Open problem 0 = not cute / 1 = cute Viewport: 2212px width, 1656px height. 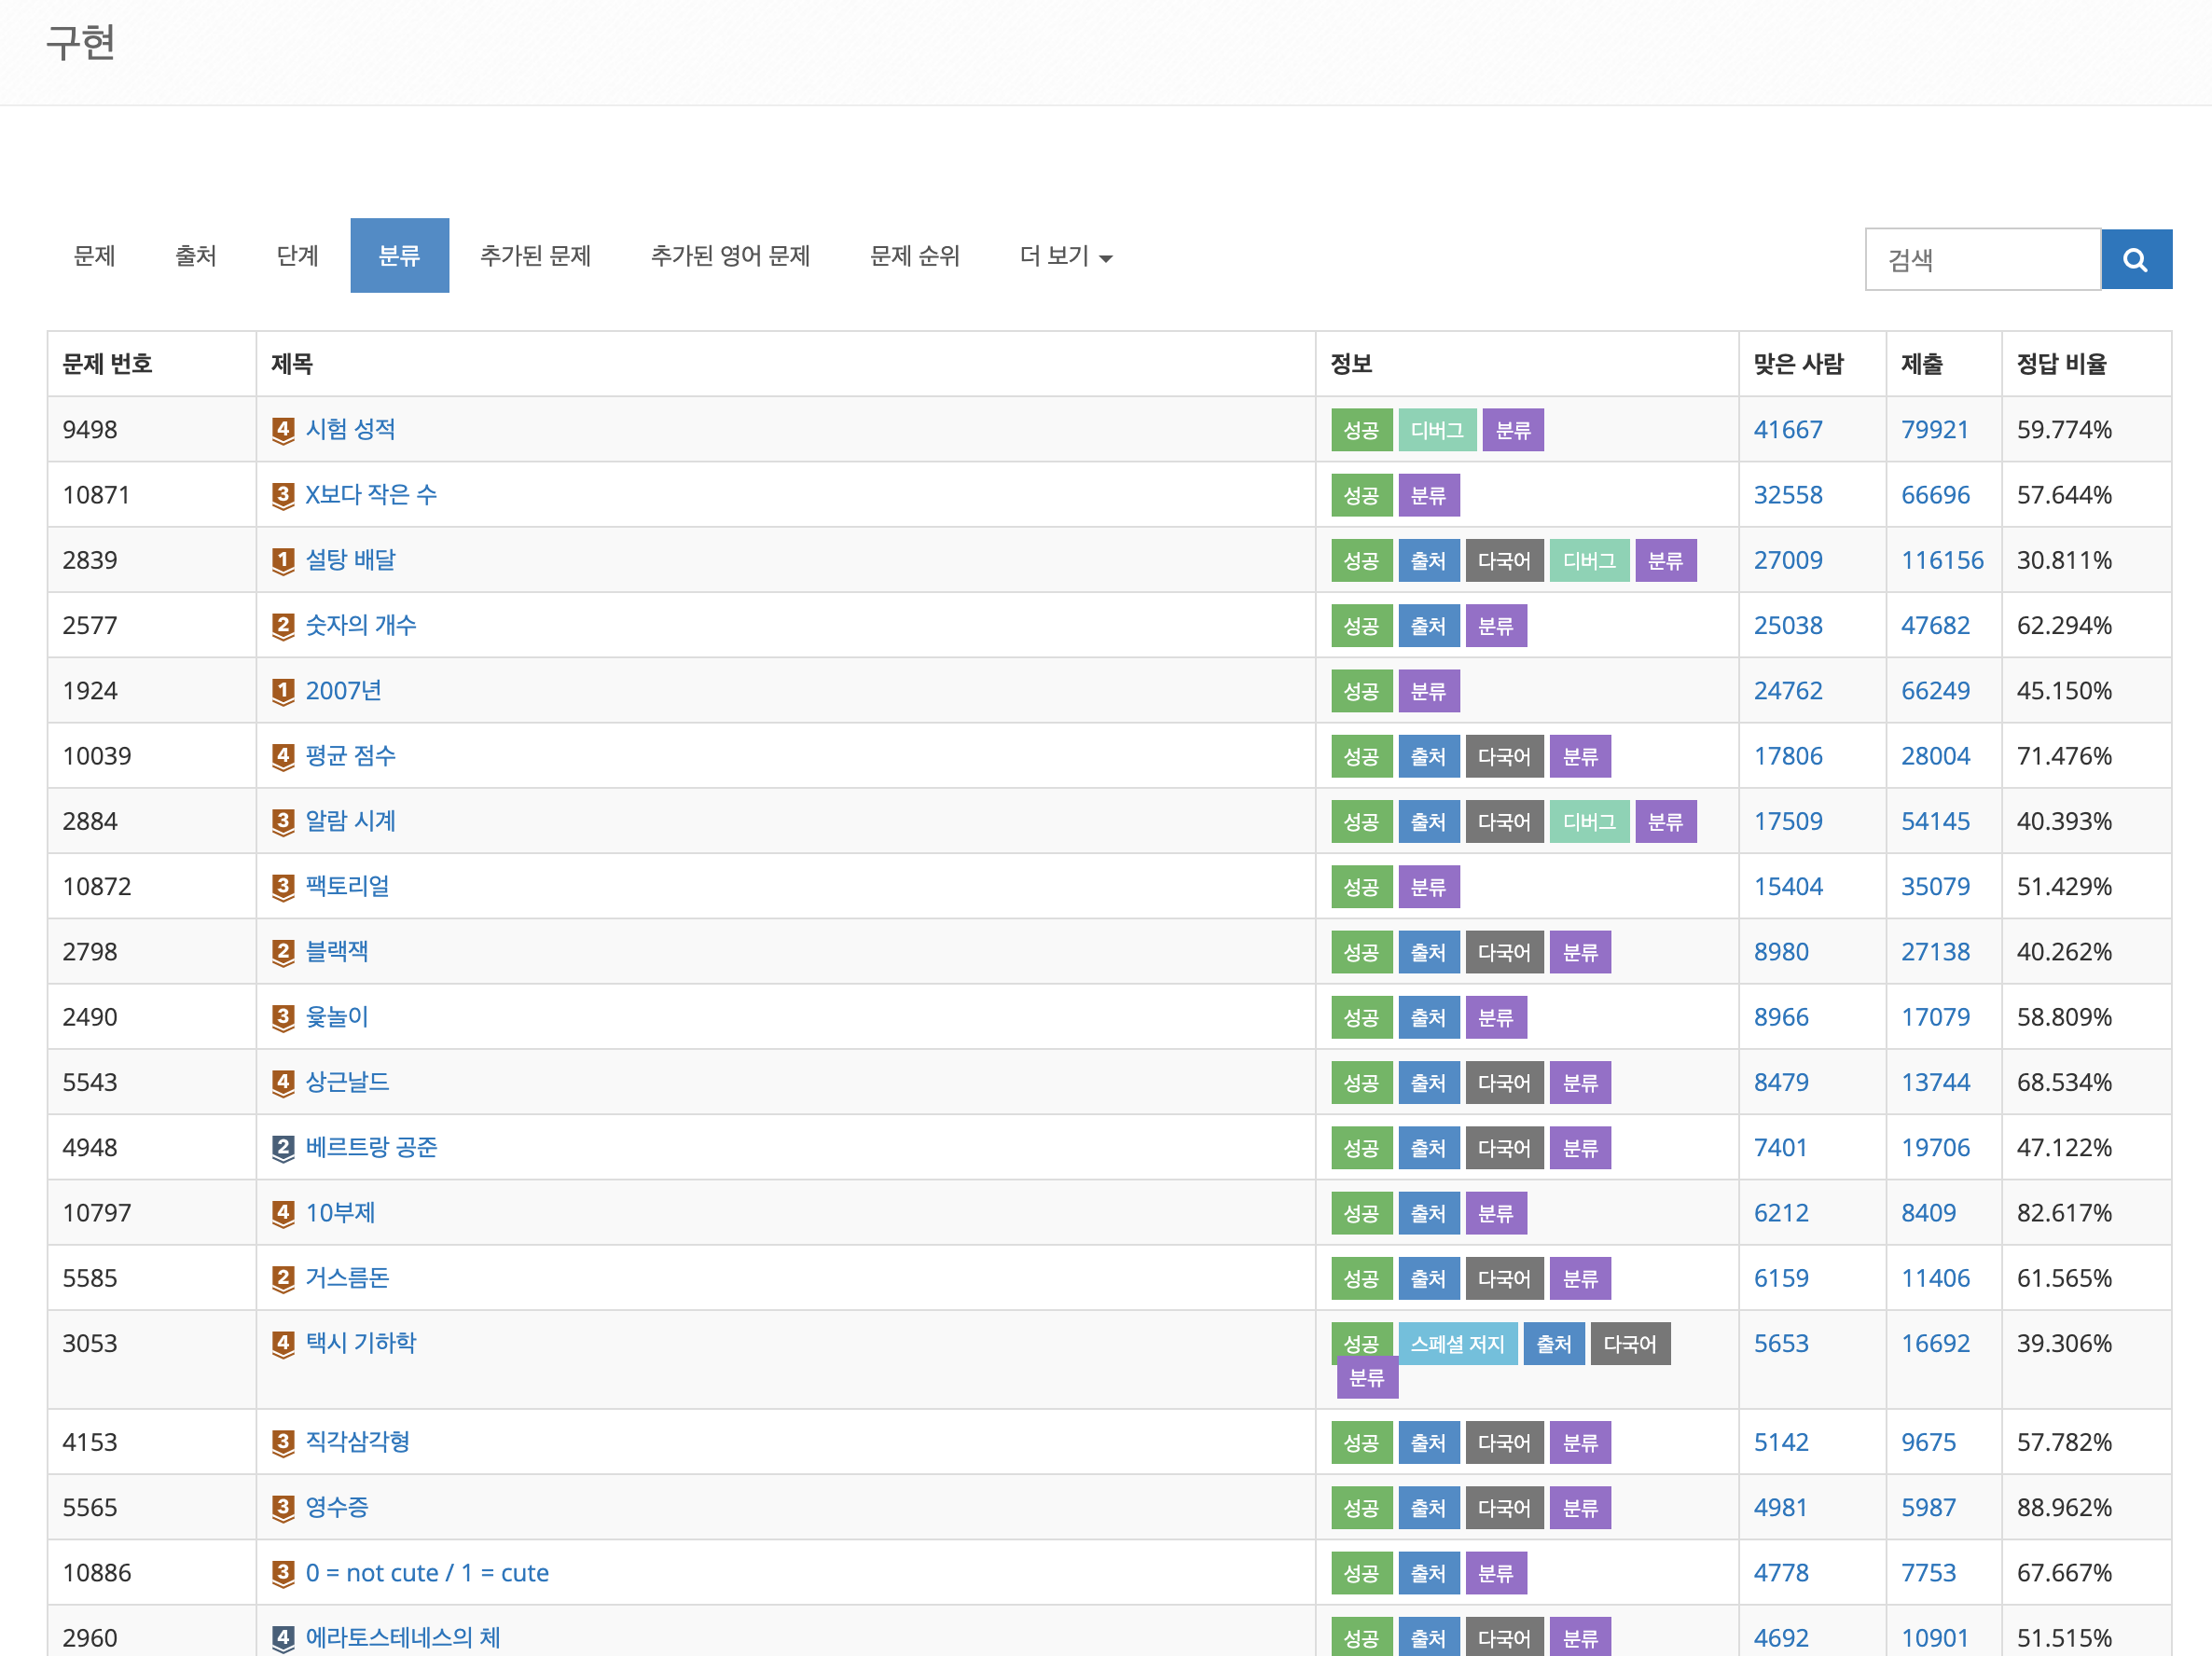coord(427,1573)
